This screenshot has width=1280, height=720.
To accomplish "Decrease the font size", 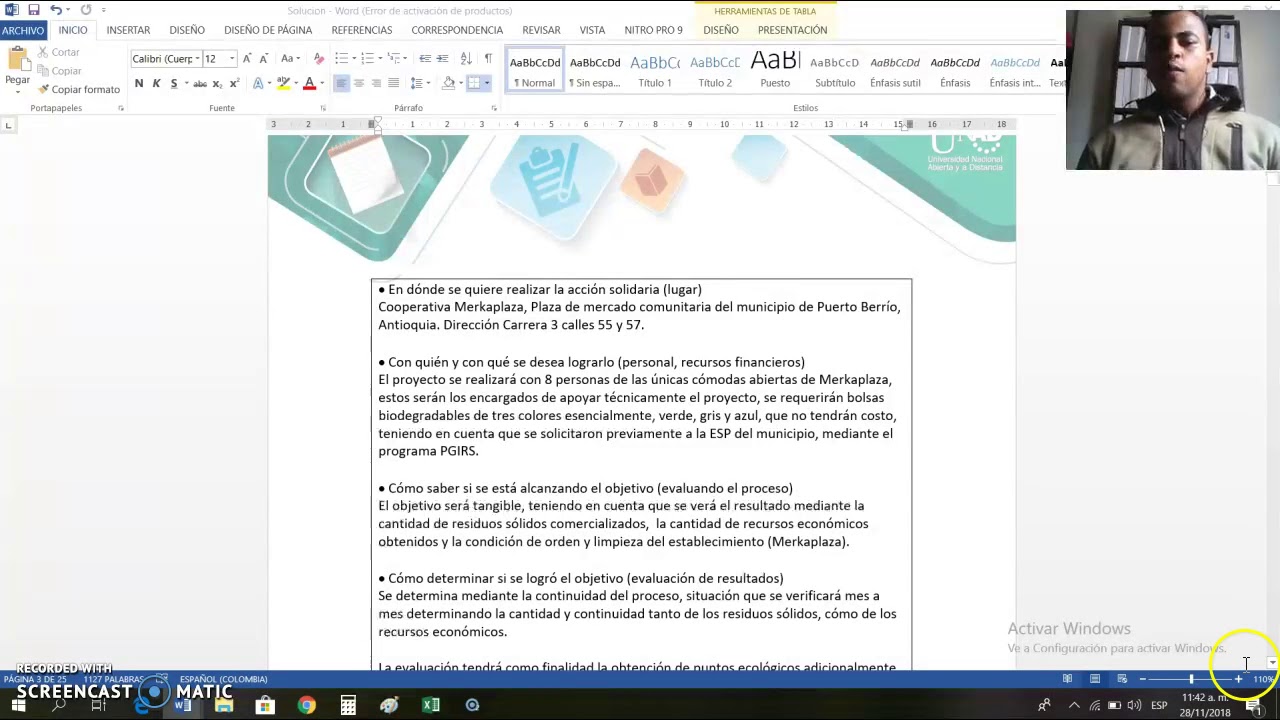I will (262, 59).
